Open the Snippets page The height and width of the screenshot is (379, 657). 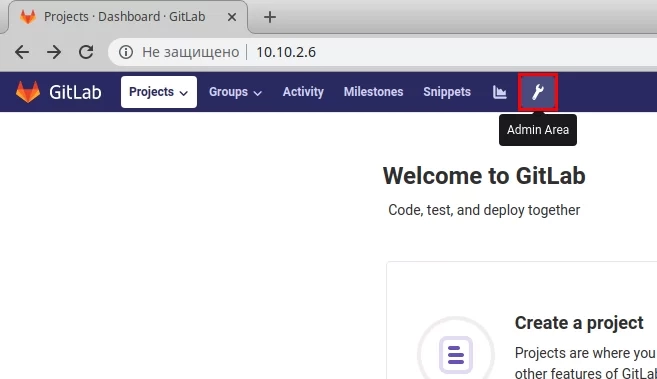coord(447,92)
